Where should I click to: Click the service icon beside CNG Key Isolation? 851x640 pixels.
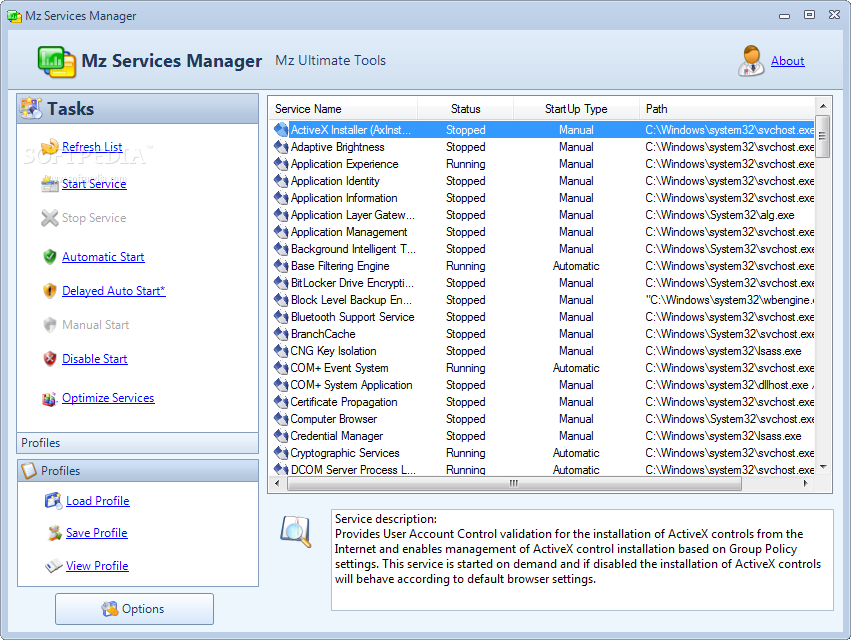(281, 351)
